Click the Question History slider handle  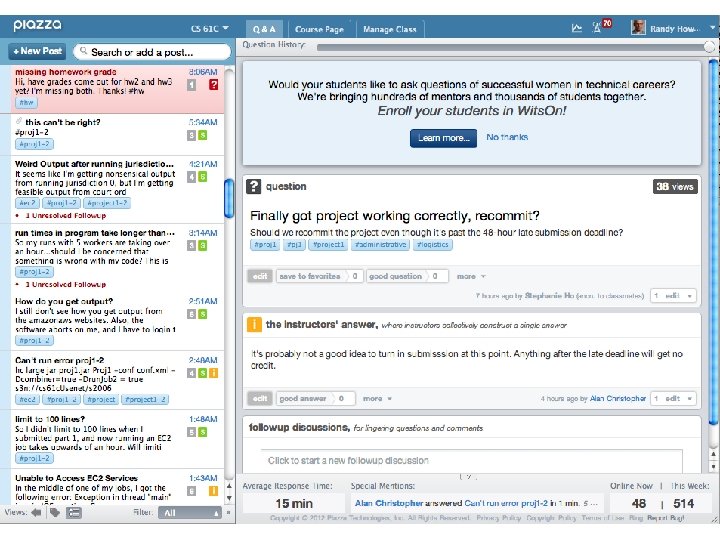click(x=709, y=46)
